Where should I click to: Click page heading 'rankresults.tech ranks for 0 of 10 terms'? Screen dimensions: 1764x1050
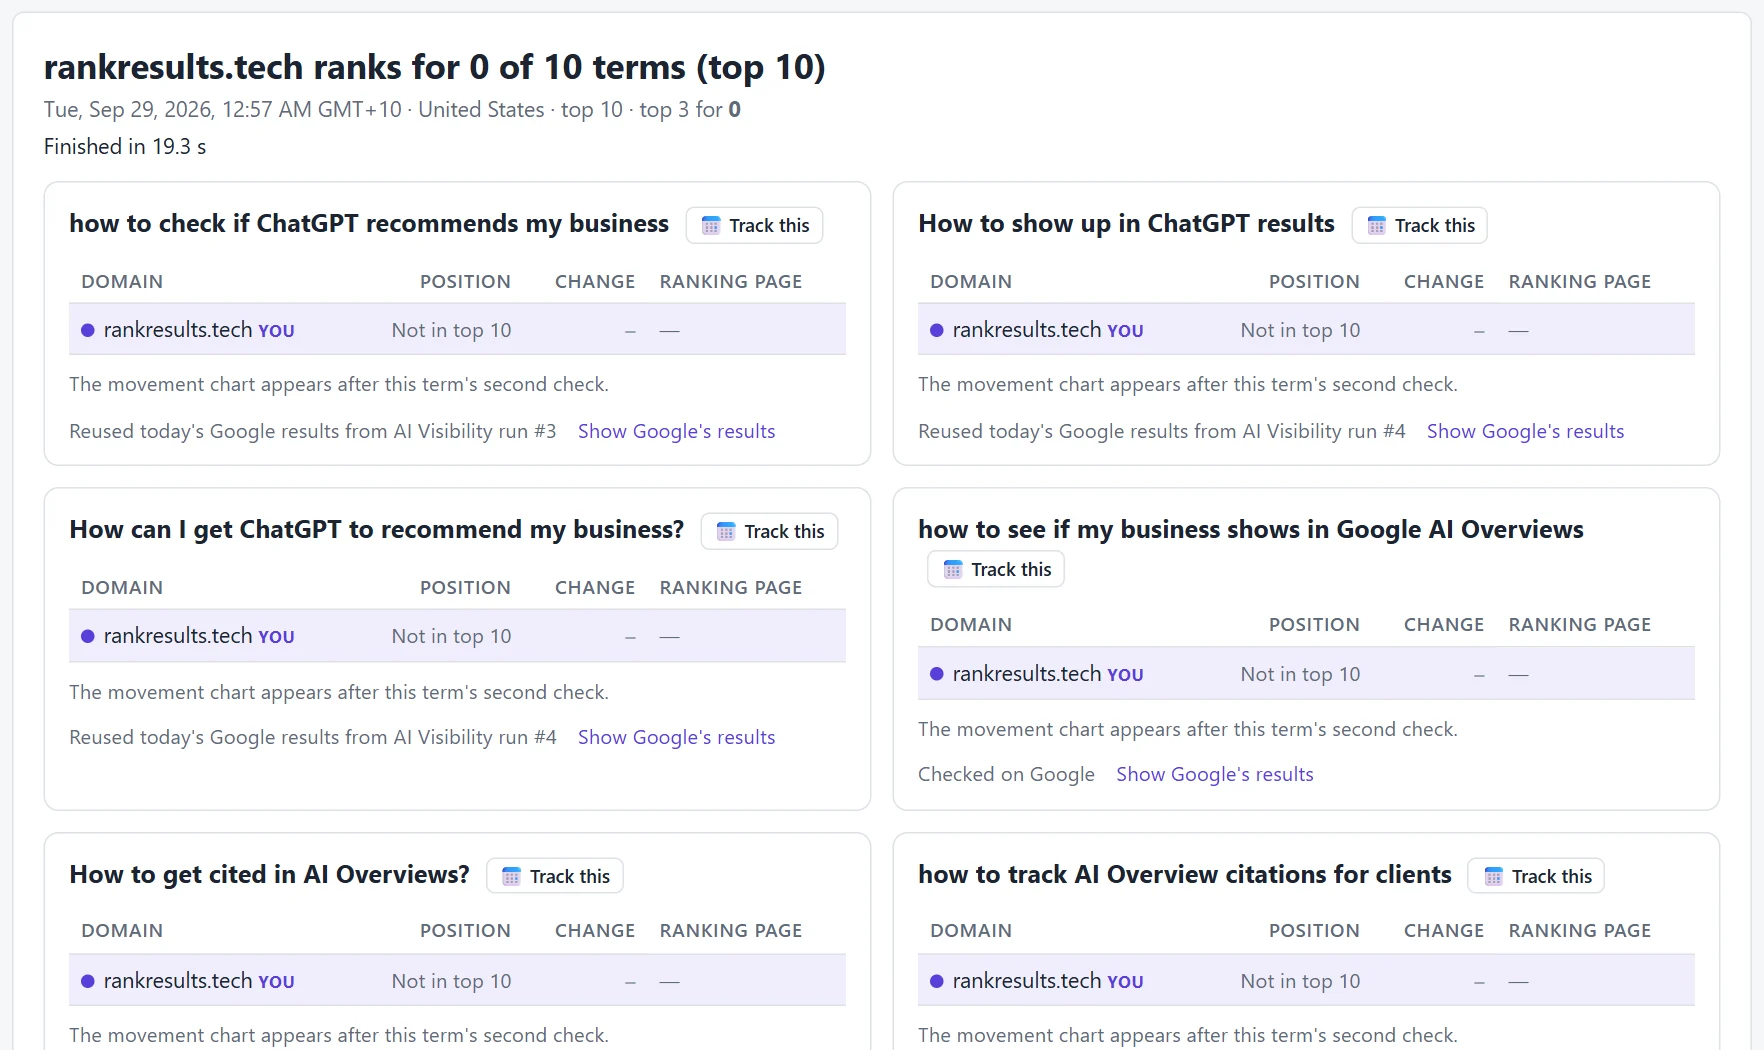coord(434,67)
